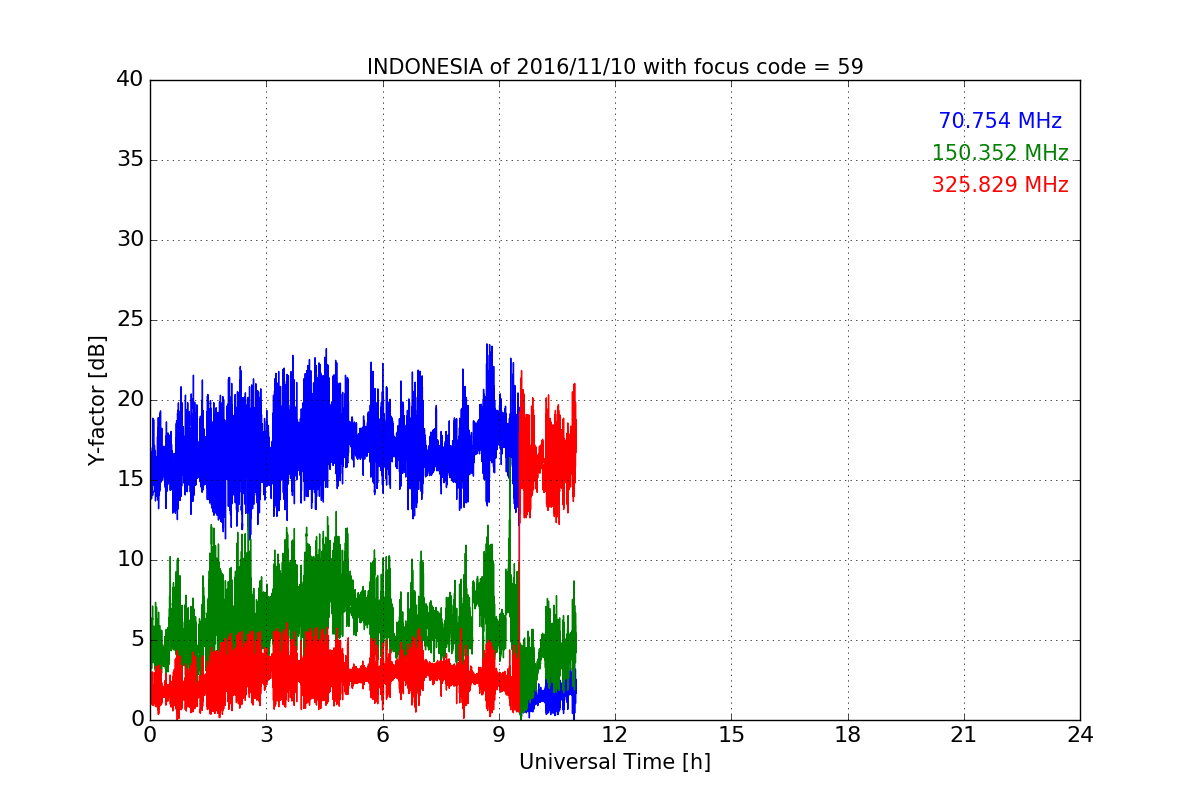Select the blue '70.754 MHz' legend label
This screenshot has height=800, width=1200.
(1000, 121)
